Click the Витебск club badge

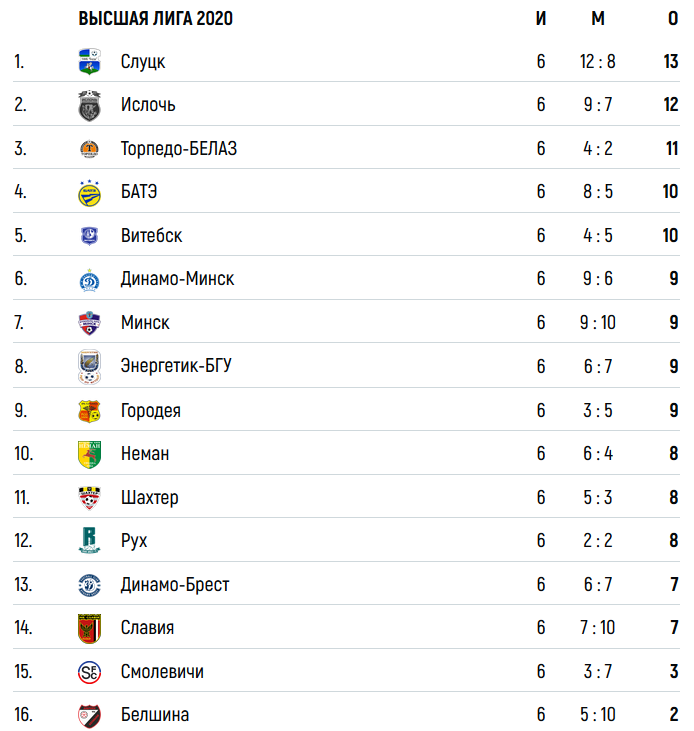[x=89, y=236]
